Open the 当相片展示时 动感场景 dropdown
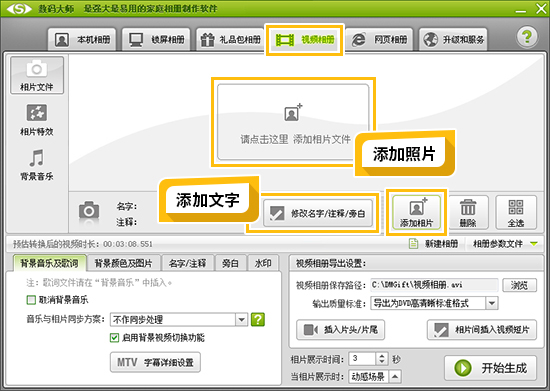Image resolution: width=550 pixels, height=391 pixels. (375, 377)
